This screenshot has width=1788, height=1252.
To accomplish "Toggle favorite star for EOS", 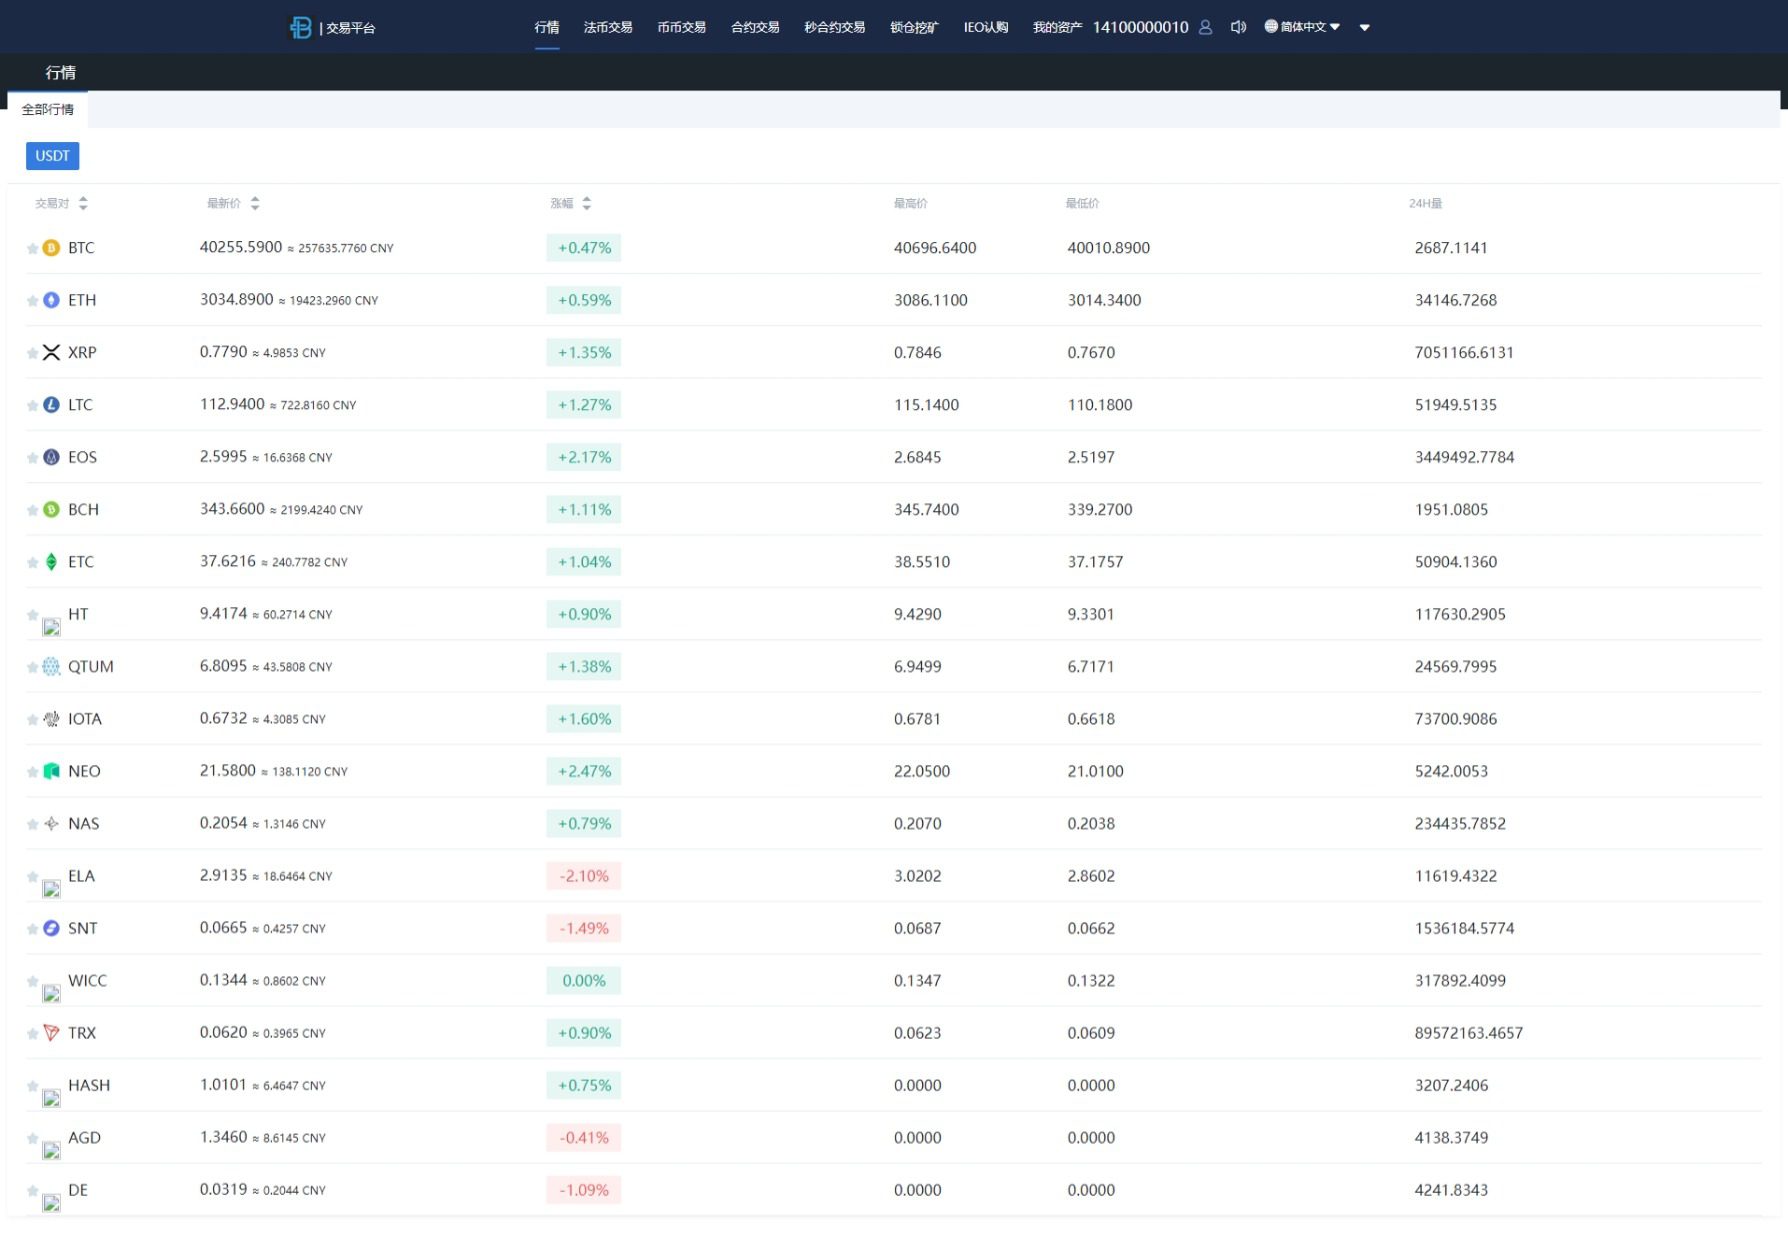I will tap(32, 458).
